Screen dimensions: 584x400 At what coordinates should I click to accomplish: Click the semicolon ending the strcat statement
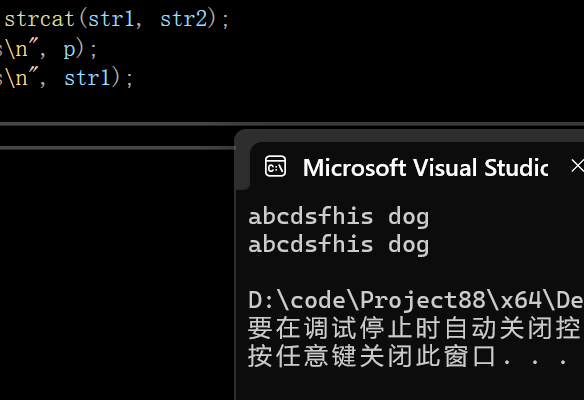click(225, 20)
